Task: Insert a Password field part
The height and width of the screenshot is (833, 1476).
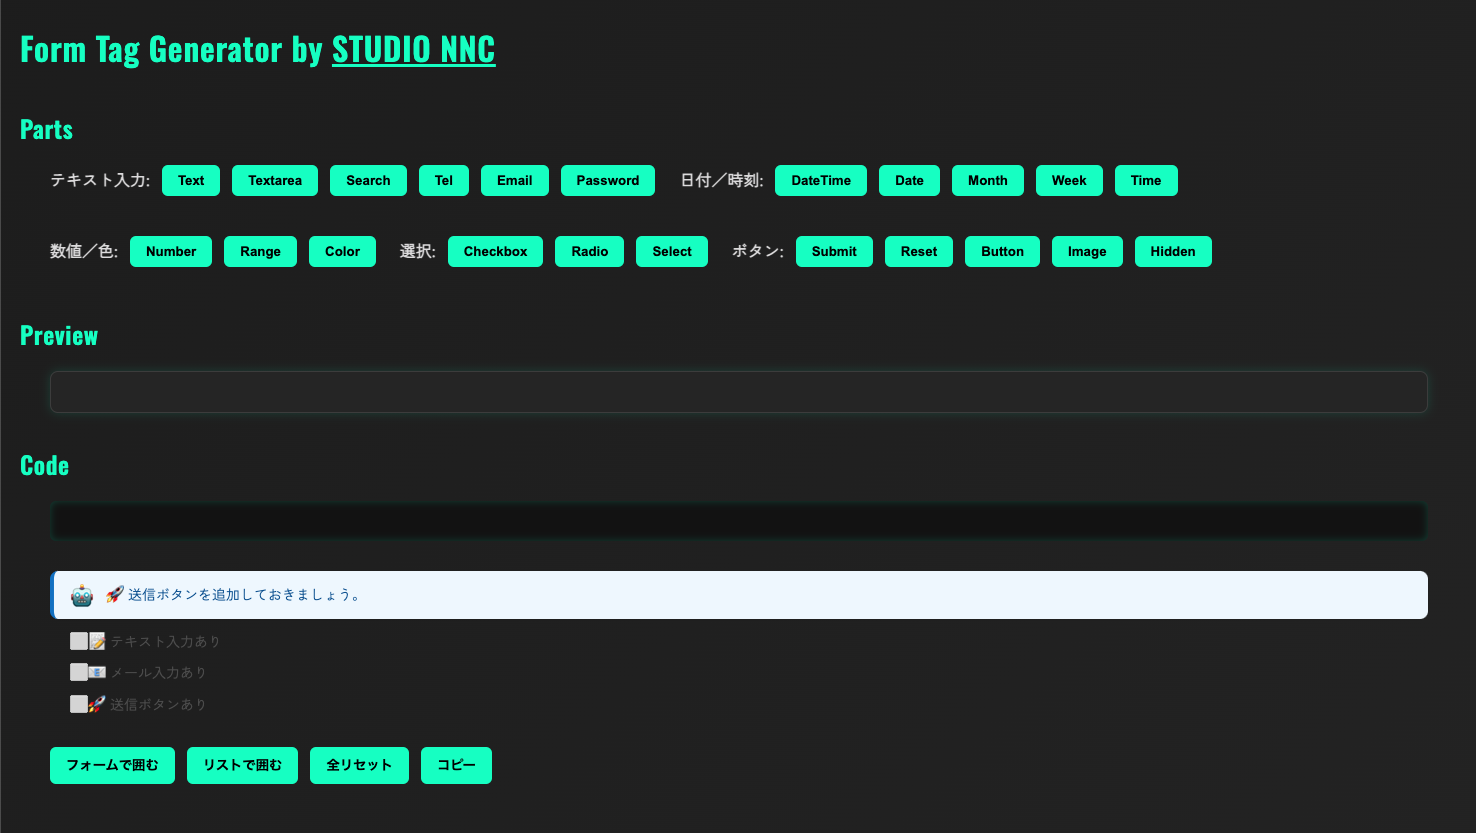Action: pos(607,180)
